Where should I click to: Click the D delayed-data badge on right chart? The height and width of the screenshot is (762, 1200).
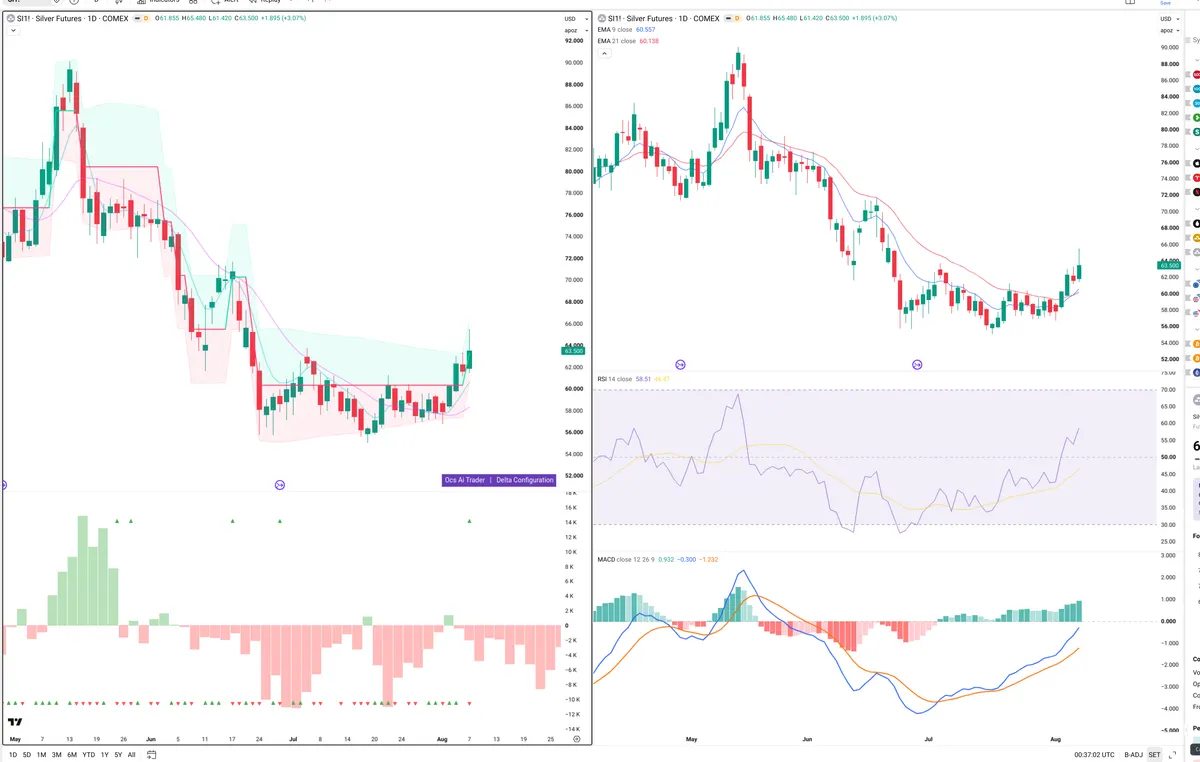[x=737, y=18]
